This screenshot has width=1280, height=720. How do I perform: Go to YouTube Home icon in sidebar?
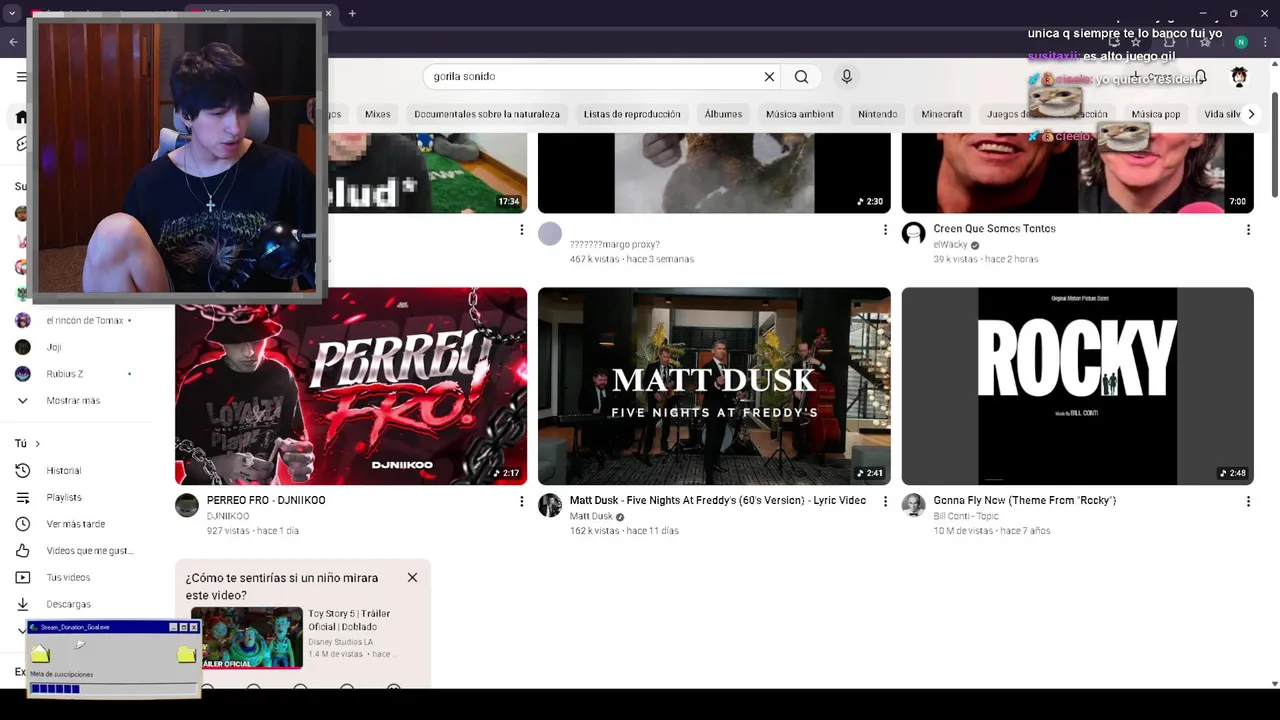tap(21, 117)
